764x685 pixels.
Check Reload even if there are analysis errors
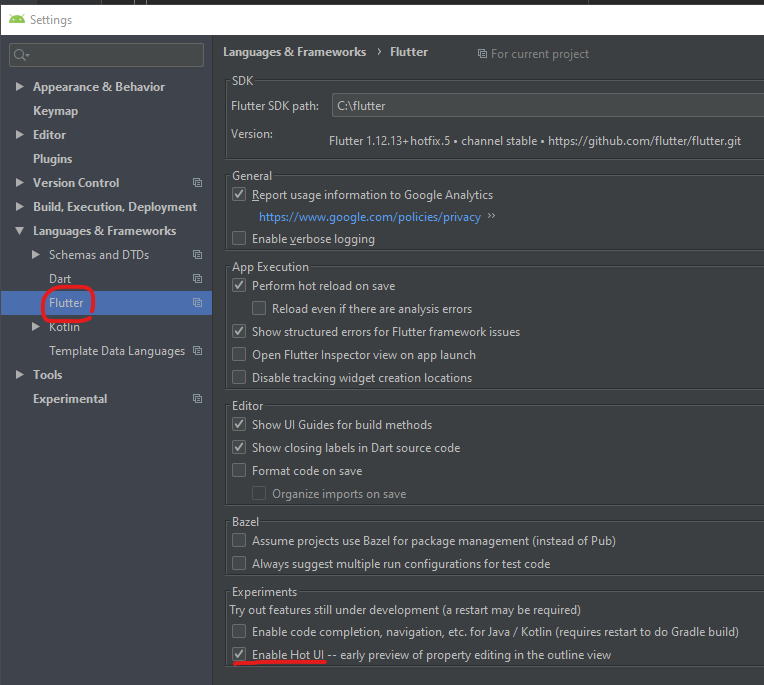coord(259,308)
